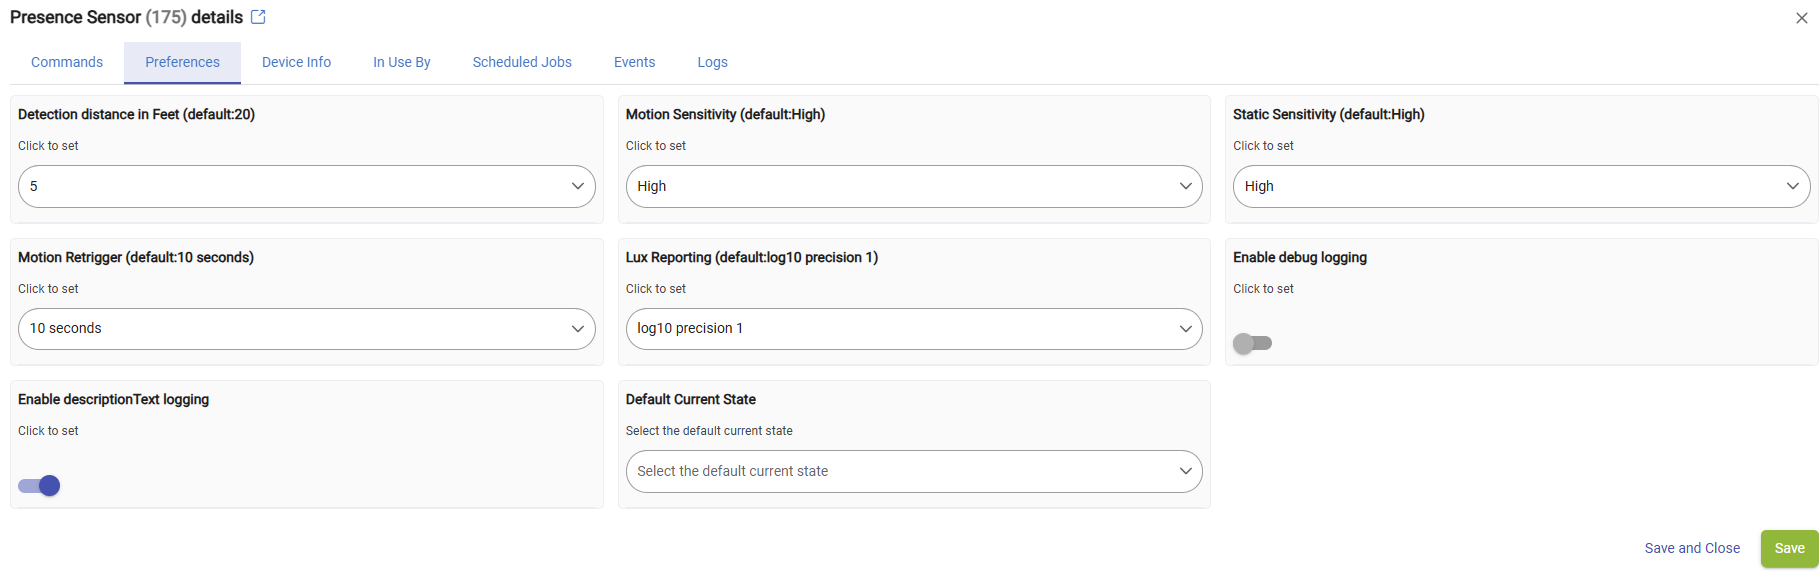Open the Scheduled Jobs tab
This screenshot has height=571, width=1819.
point(522,62)
